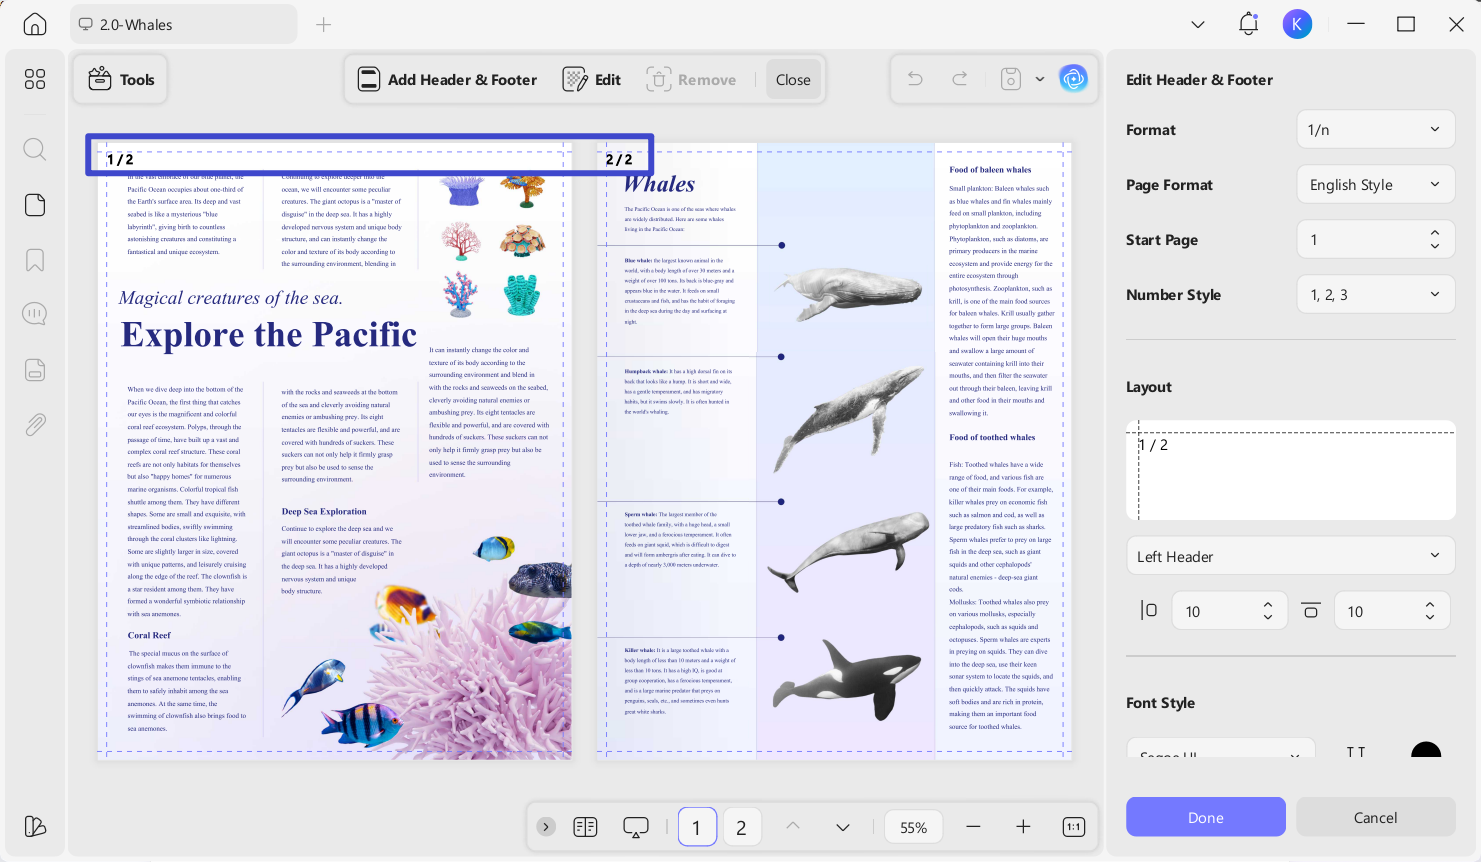The image size is (1481, 862).
Task: Open the AI assistant icon
Action: coord(1074,79)
